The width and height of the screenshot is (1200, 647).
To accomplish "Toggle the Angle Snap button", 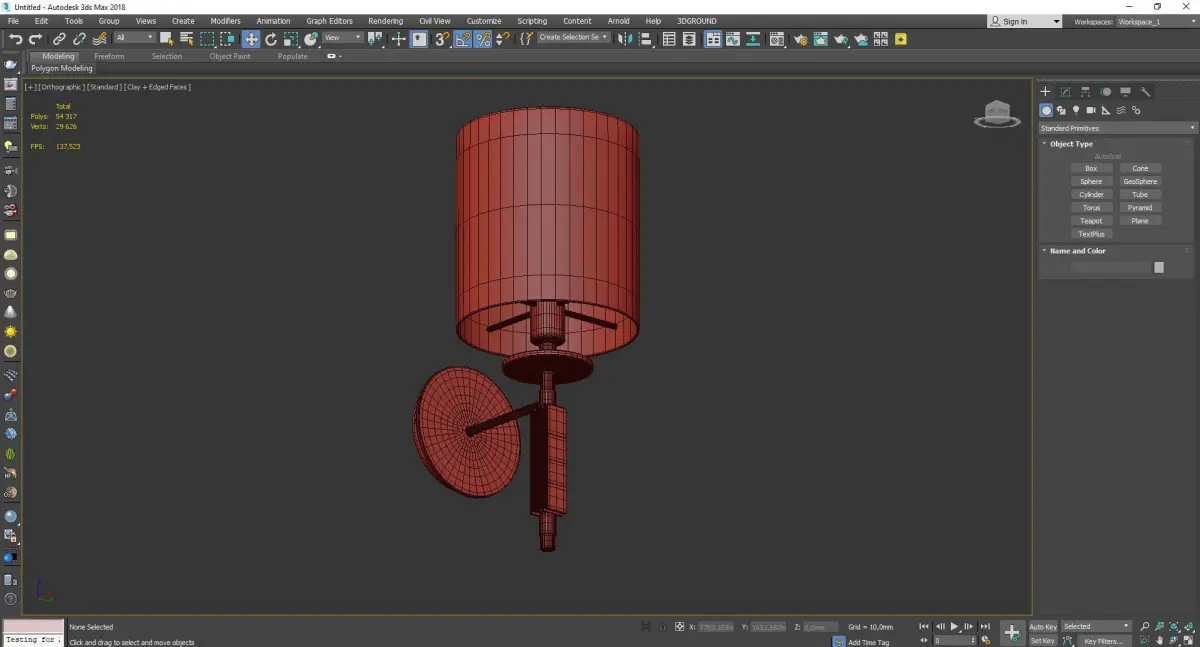I will 463,39.
